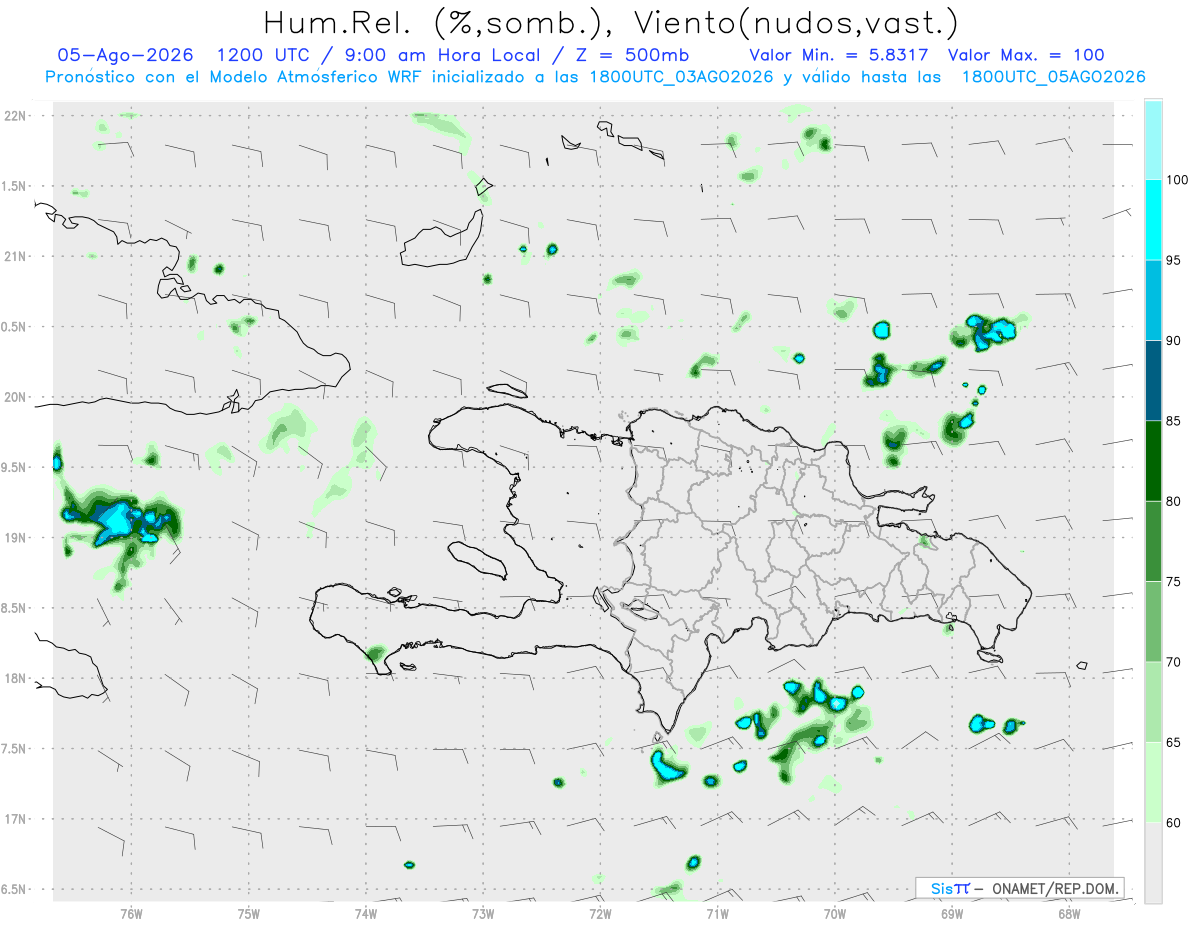Select the cyan 95–100 legend color band

coord(1153,220)
